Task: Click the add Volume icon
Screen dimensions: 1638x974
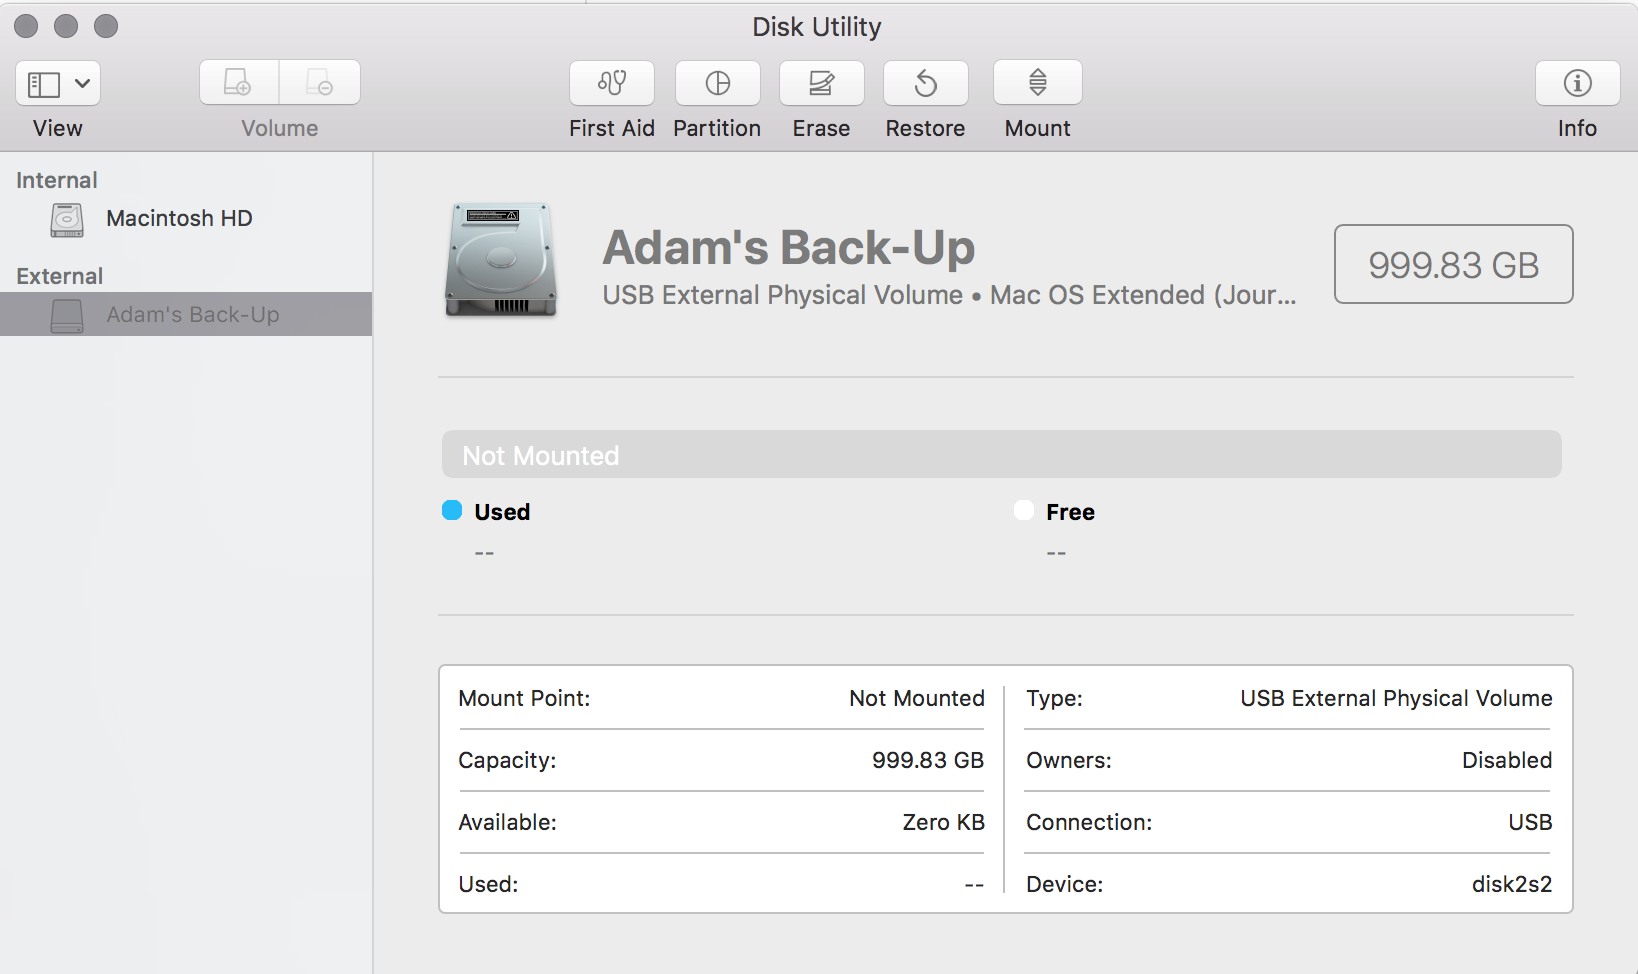Action: point(239,83)
